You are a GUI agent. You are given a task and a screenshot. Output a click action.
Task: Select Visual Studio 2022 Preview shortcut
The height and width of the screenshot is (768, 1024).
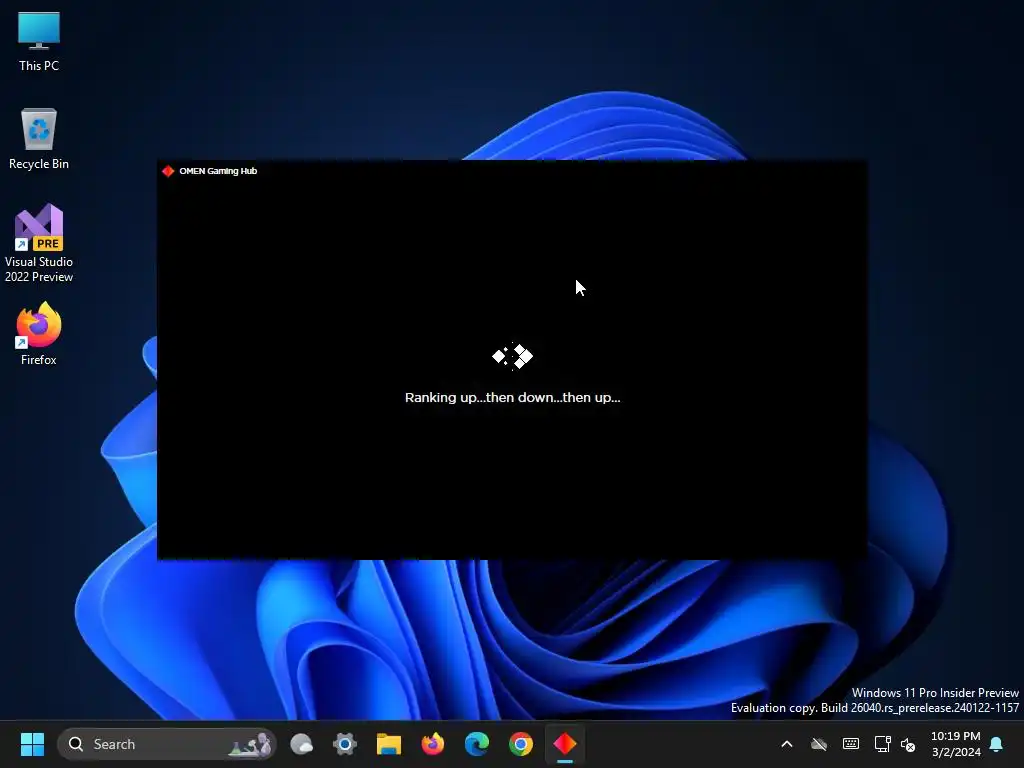click(39, 243)
